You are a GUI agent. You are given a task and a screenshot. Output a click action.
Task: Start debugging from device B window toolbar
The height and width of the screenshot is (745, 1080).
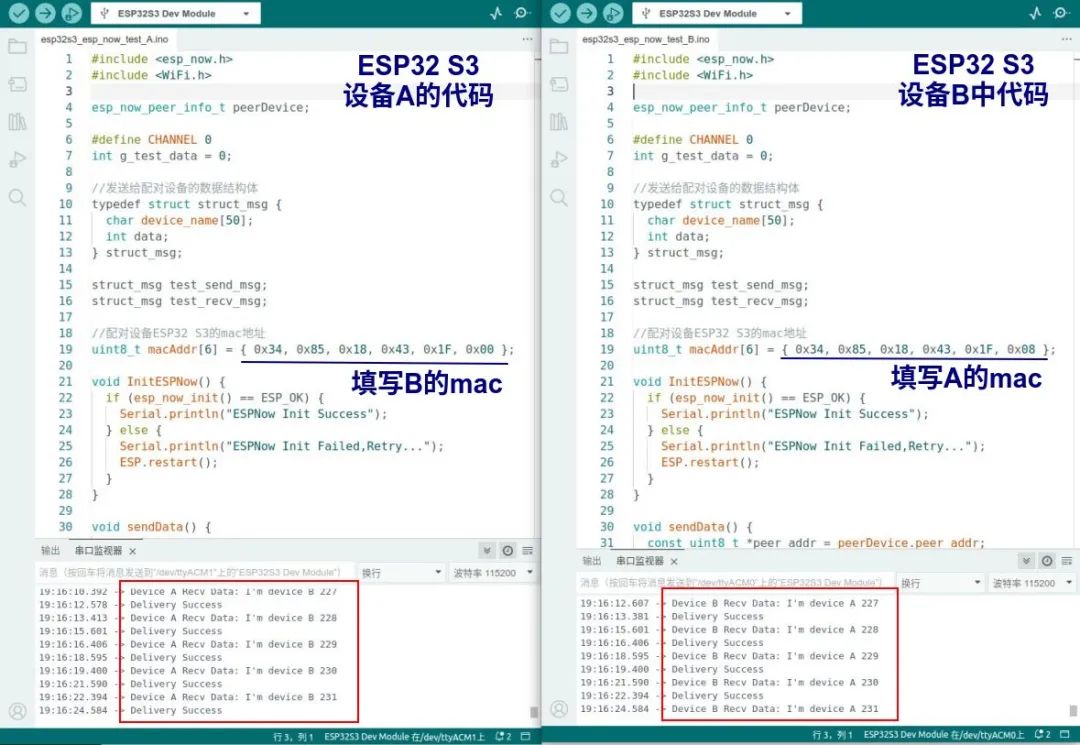[613, 13]
